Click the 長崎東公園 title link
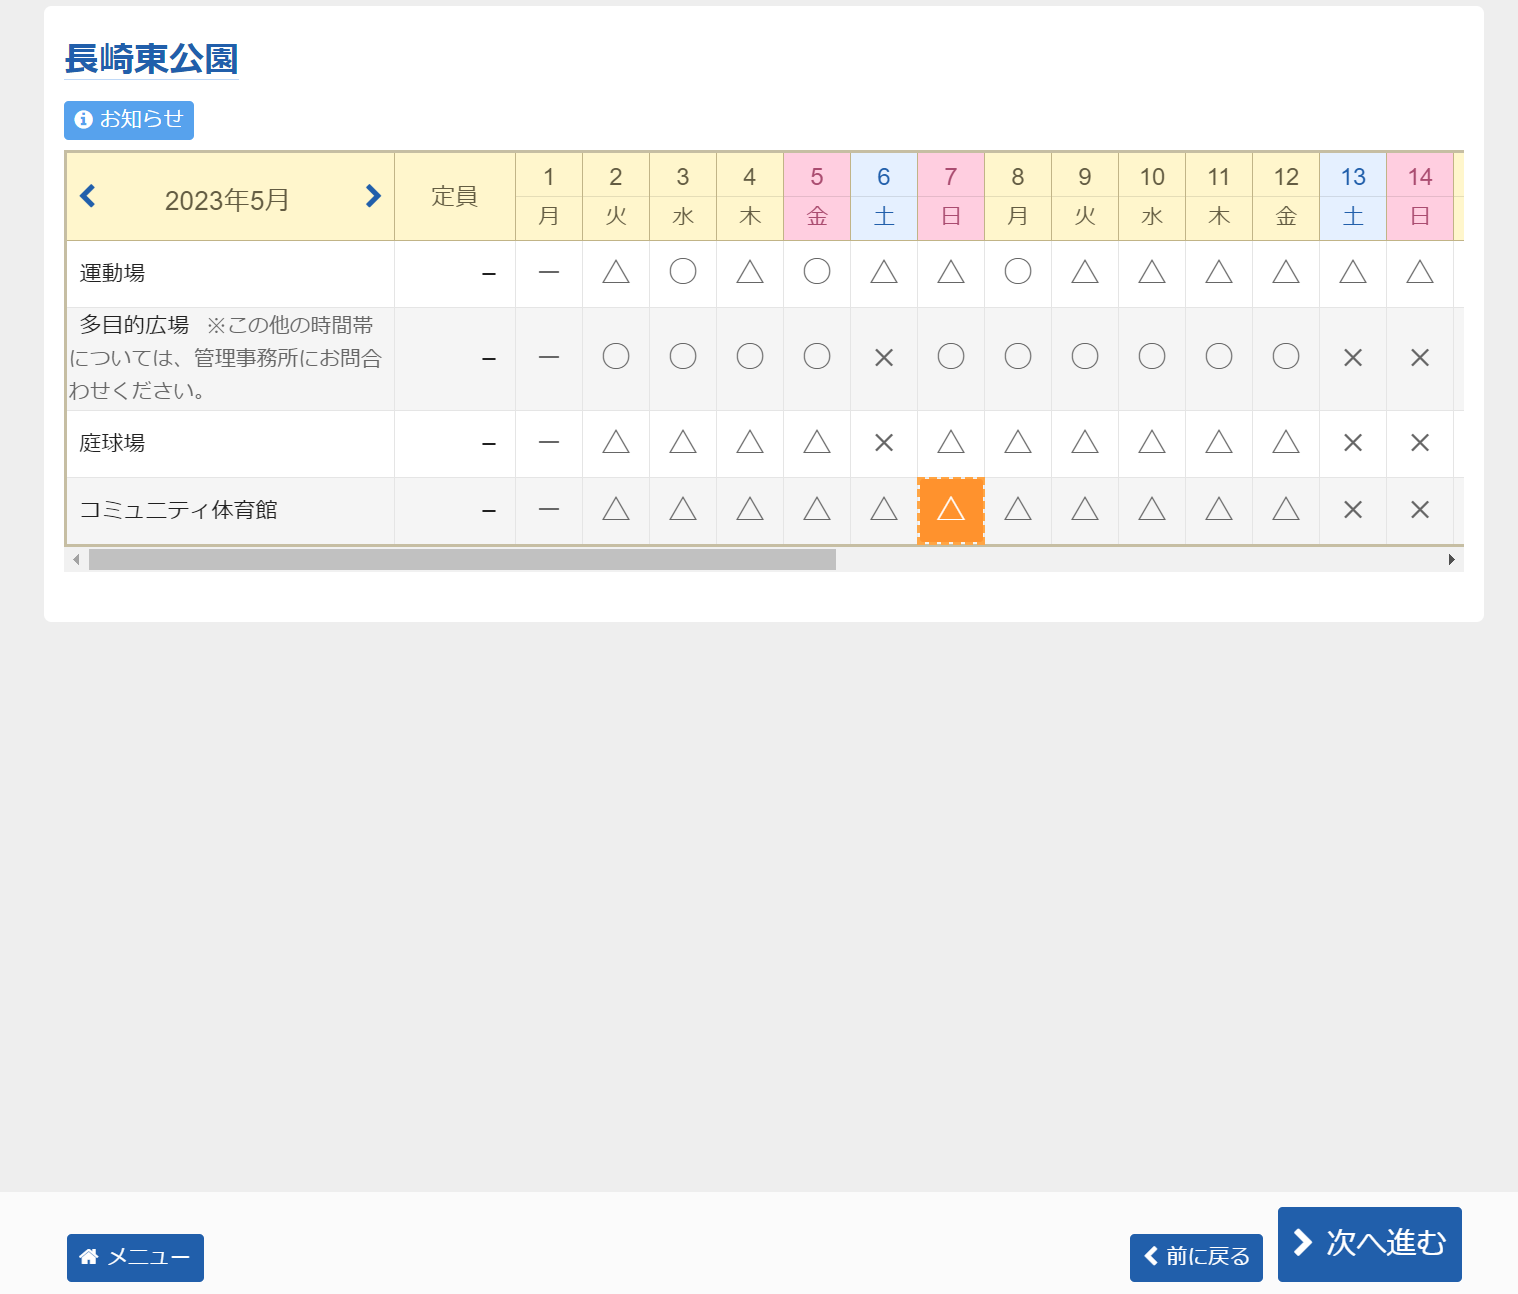The width and height of the screenshot is (1518, 1294). 151,59
